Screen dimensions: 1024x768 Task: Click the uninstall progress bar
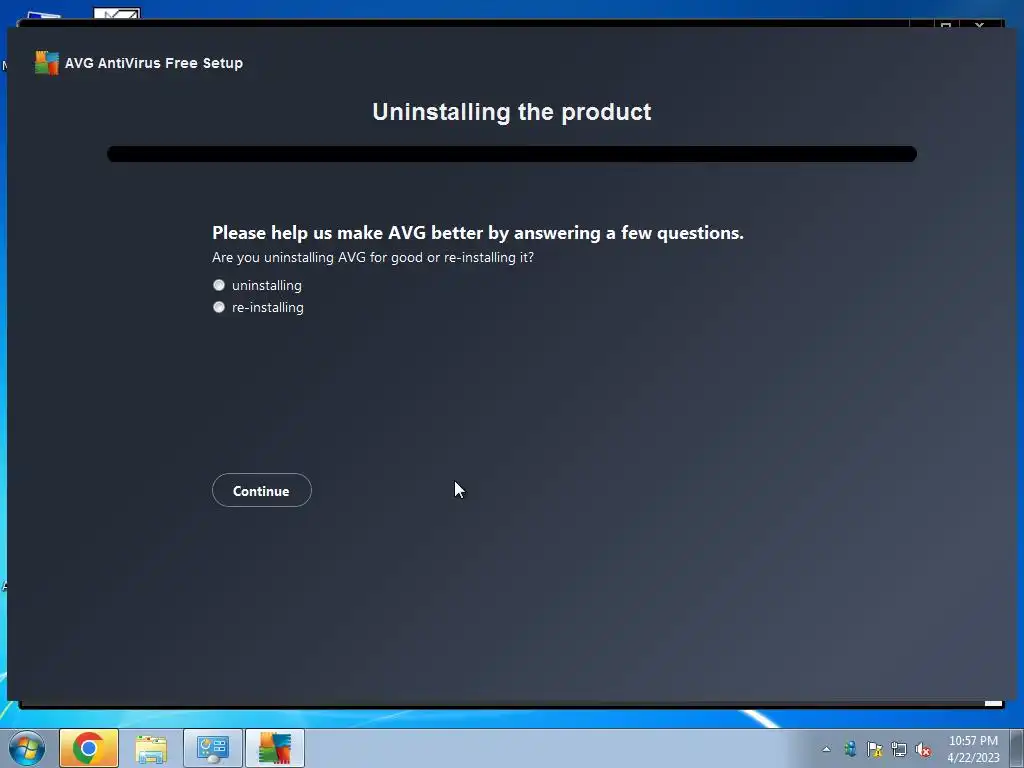[512, 154]
